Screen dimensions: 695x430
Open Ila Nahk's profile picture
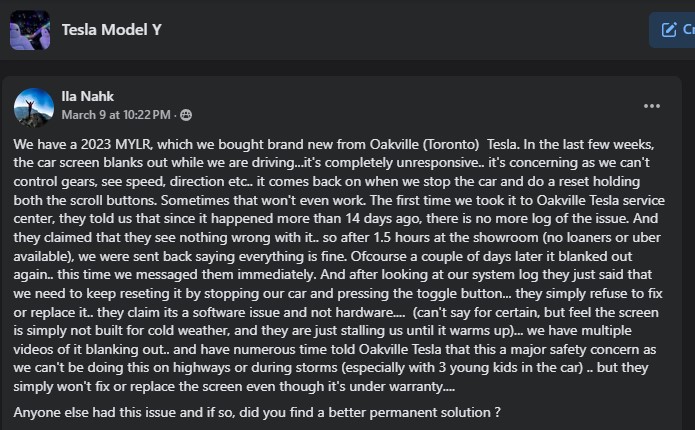tap(30, 107)
